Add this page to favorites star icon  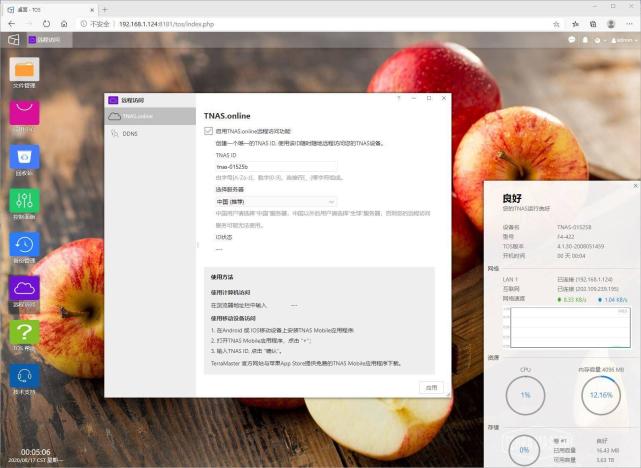[556, 24]
